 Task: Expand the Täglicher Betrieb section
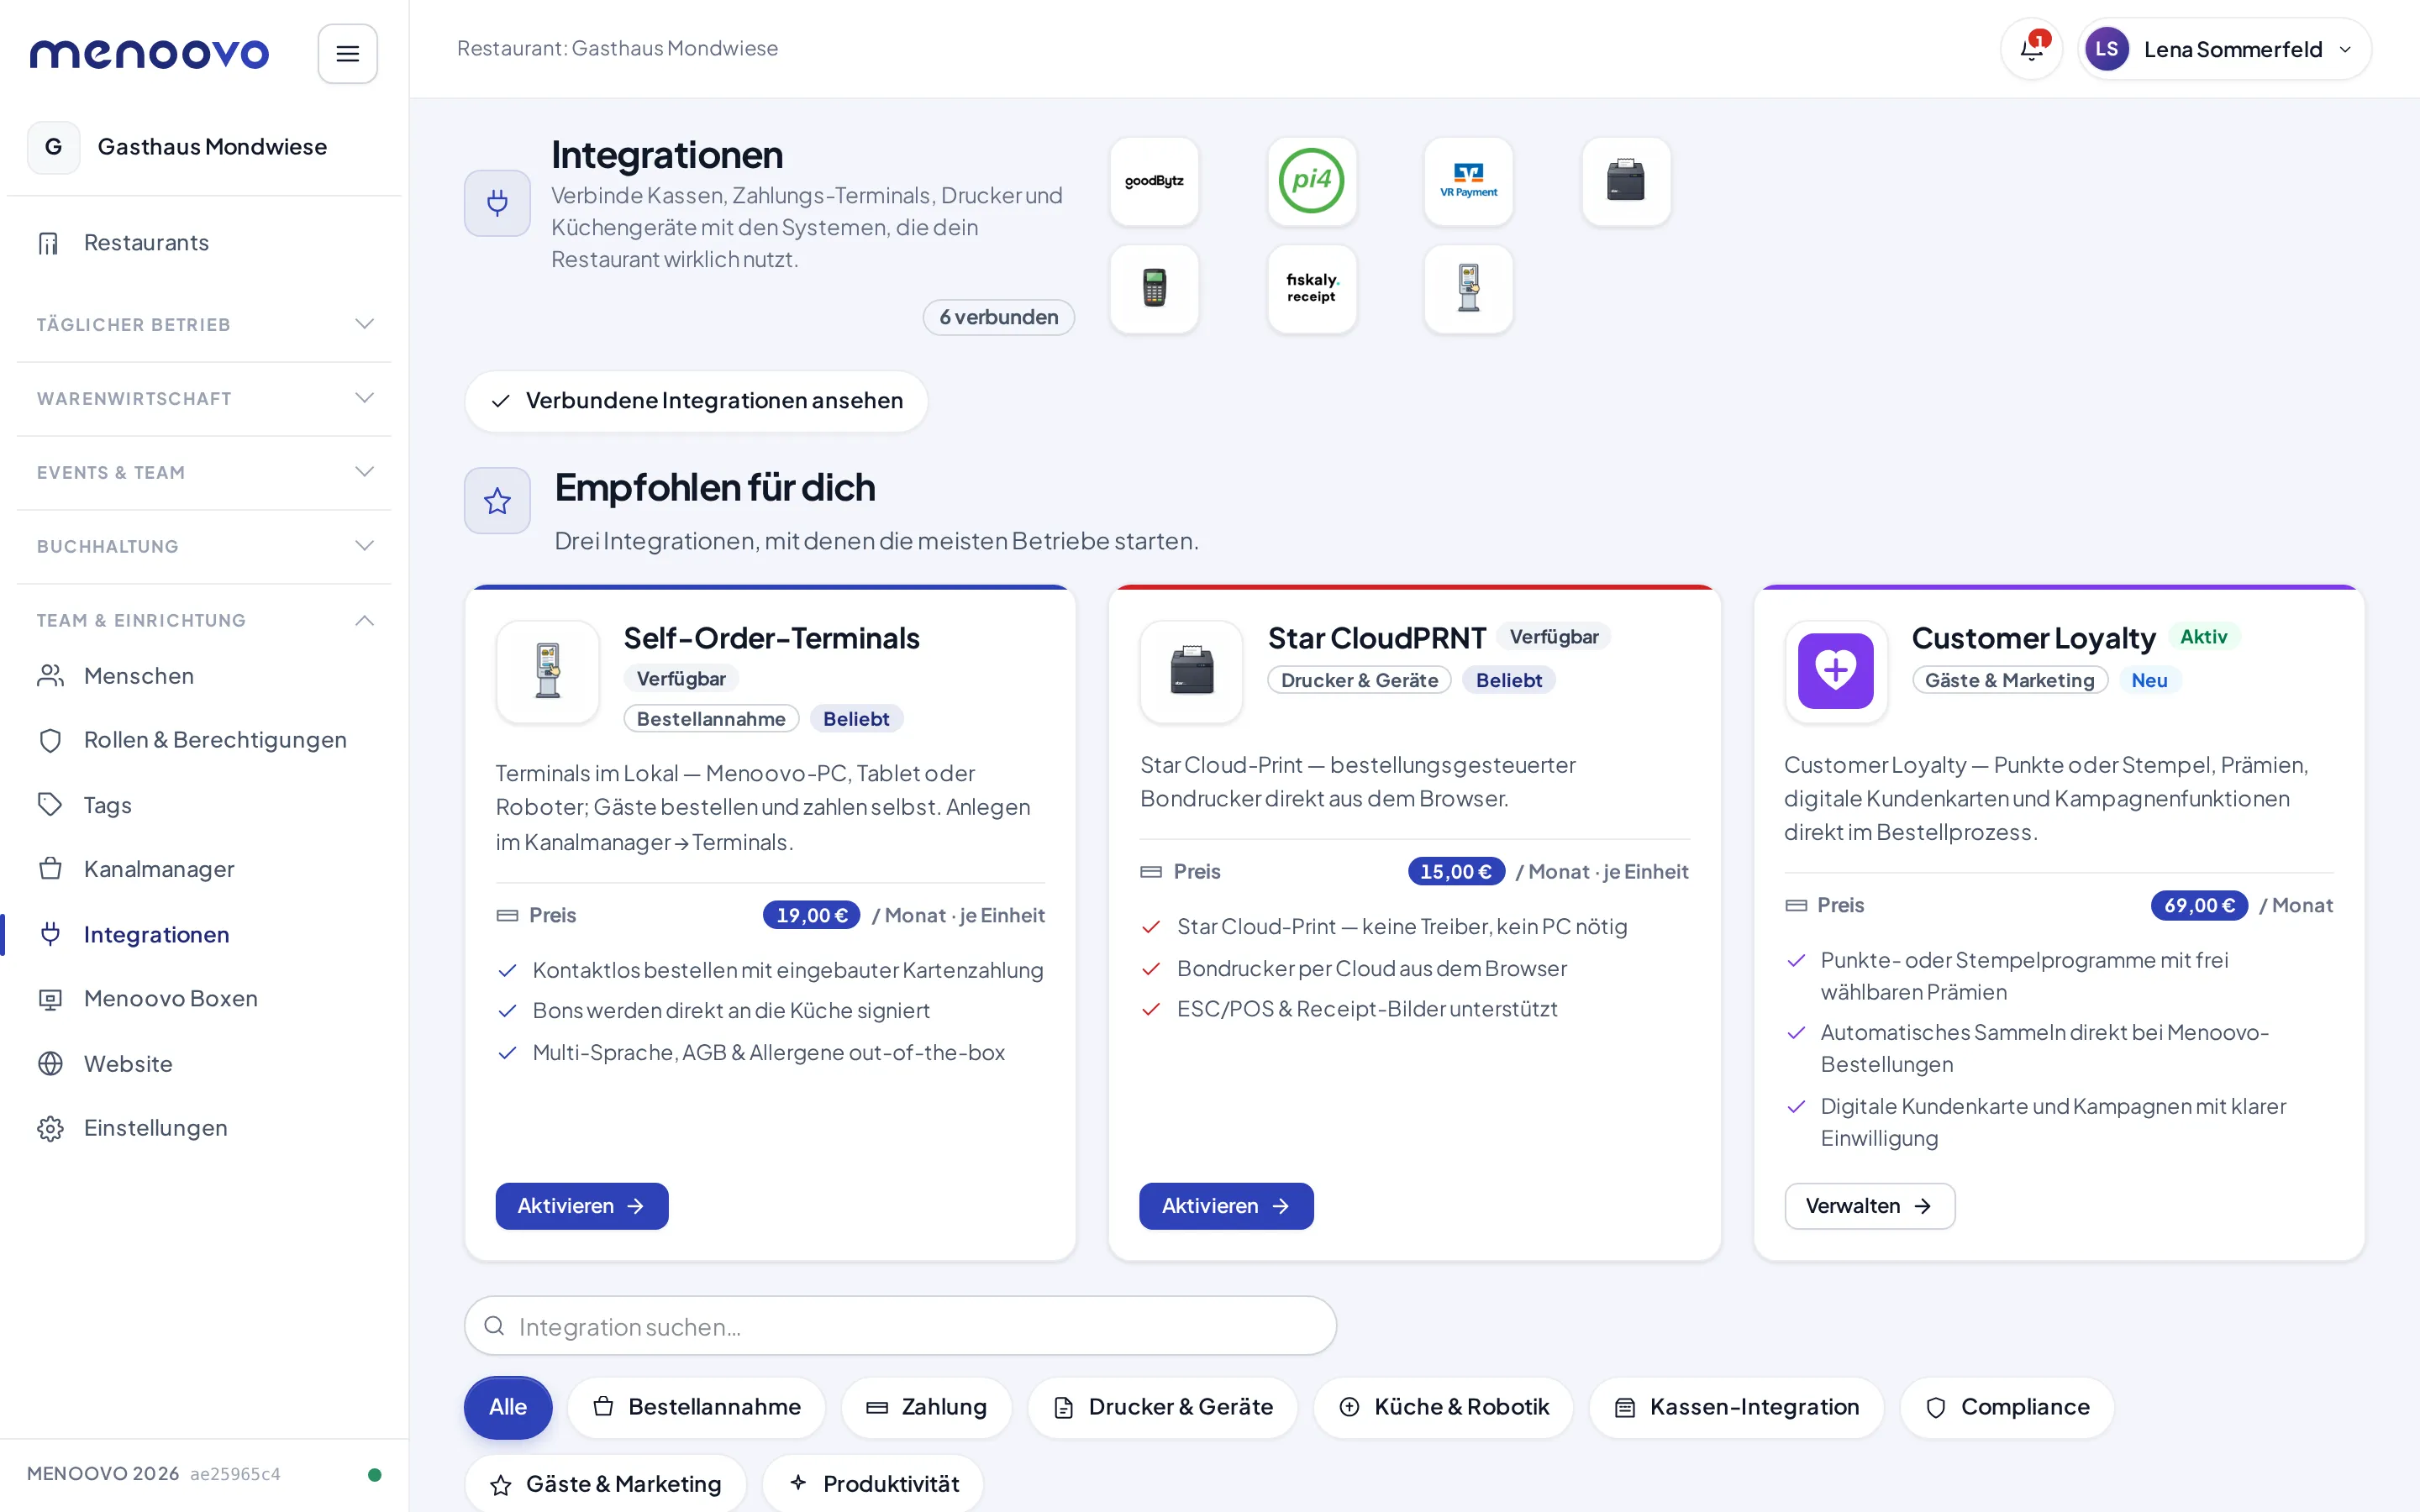tap(204, 324)
